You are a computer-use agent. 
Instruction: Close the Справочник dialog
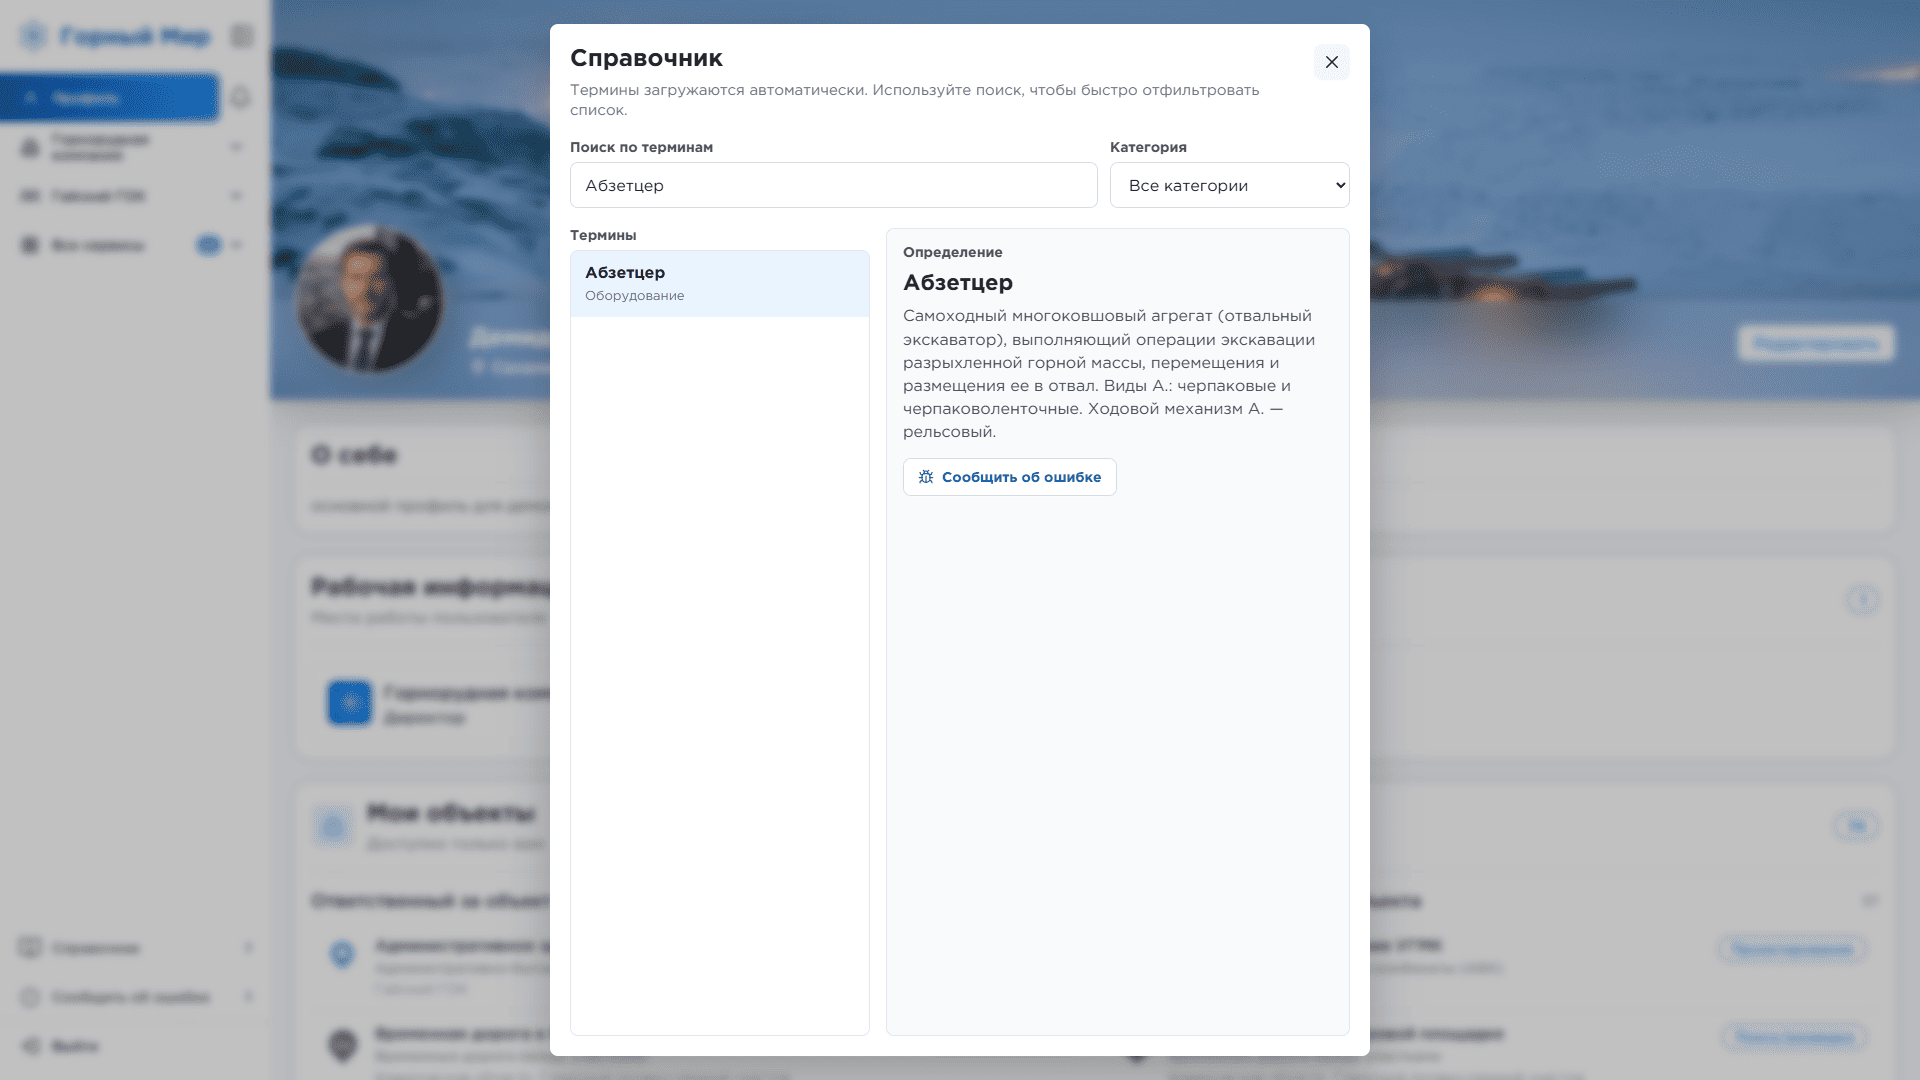[x=1331, y=62]
